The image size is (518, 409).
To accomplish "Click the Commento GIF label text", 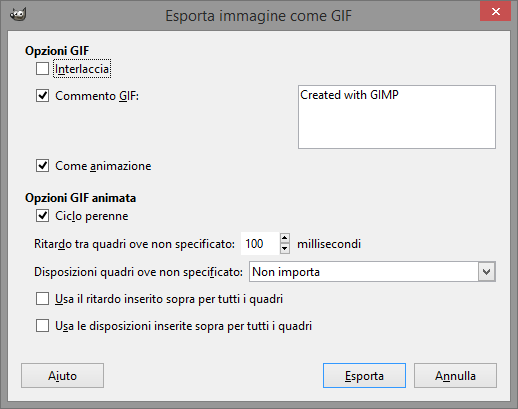I will click(x=97, y=96).
